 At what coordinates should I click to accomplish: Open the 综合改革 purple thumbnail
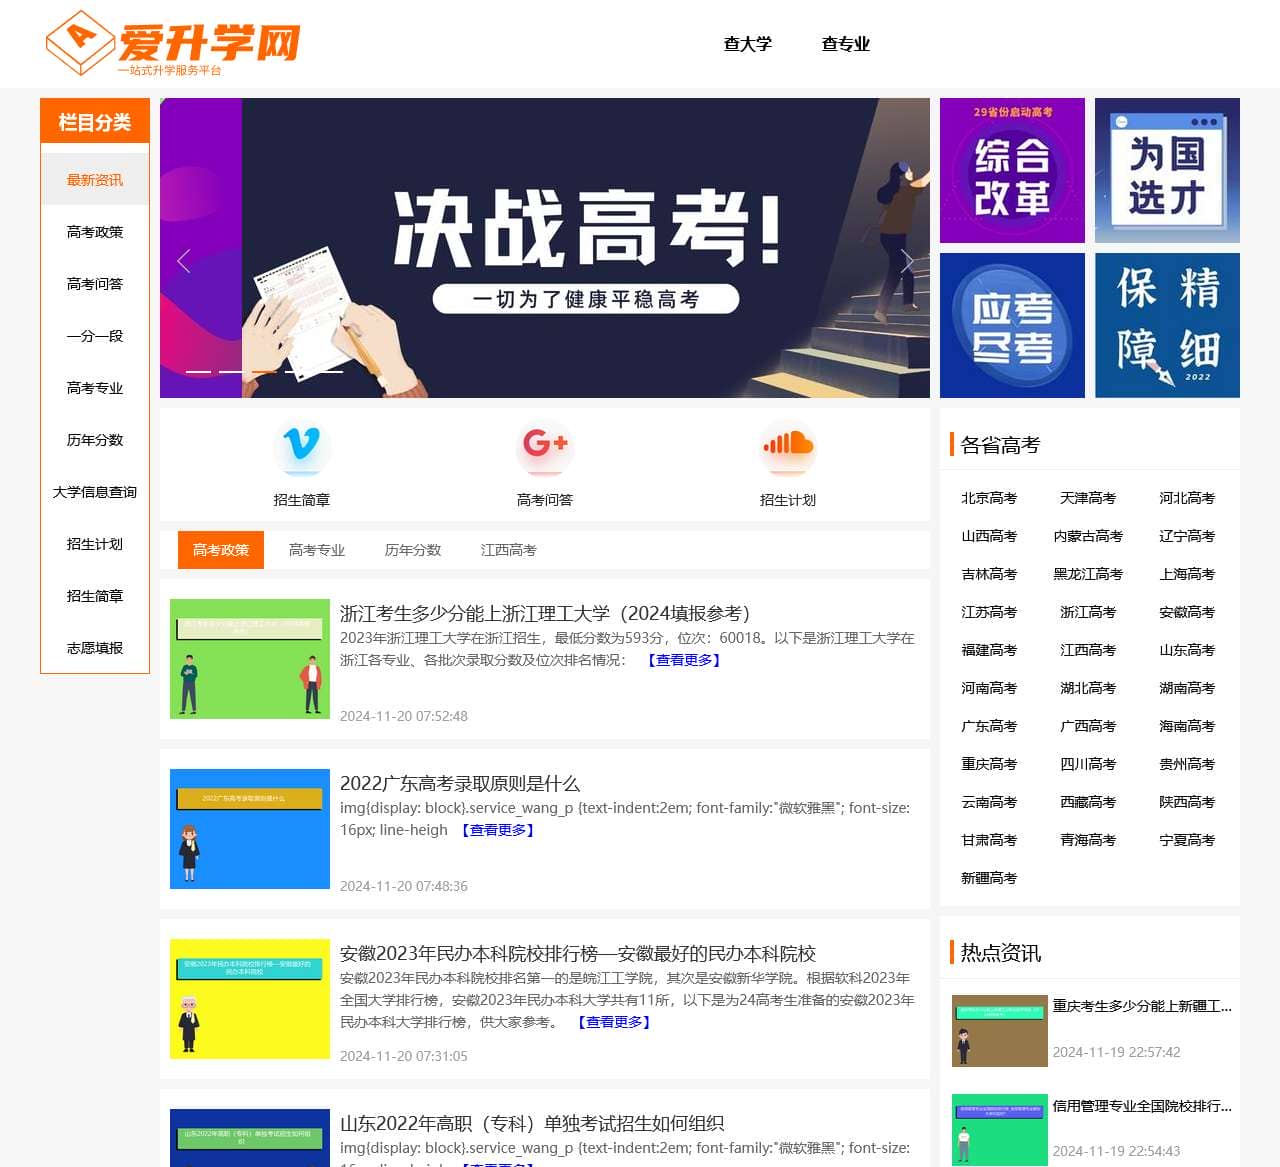coord(1012,170)
